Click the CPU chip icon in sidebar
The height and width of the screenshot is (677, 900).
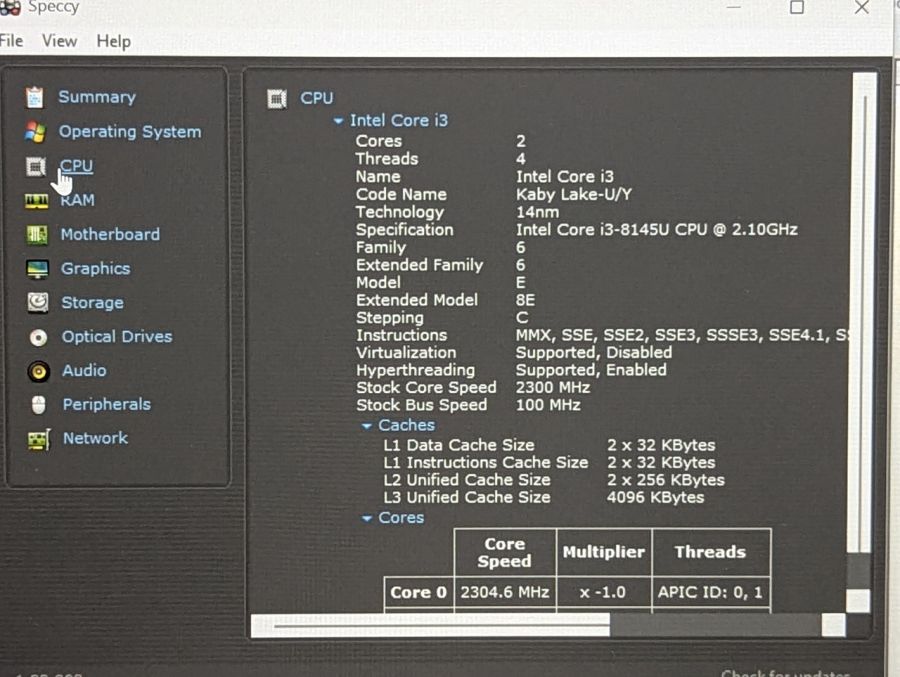(x=36, y=167)
